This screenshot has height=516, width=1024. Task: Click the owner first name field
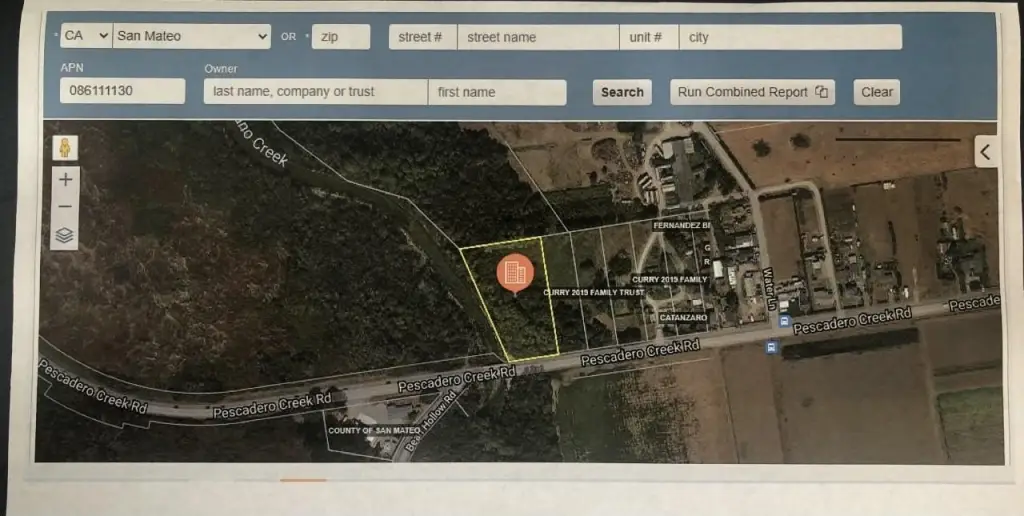497,92
